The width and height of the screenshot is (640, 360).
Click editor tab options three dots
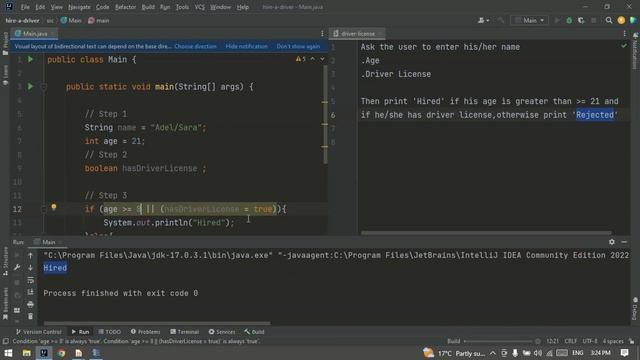point(322,33)
